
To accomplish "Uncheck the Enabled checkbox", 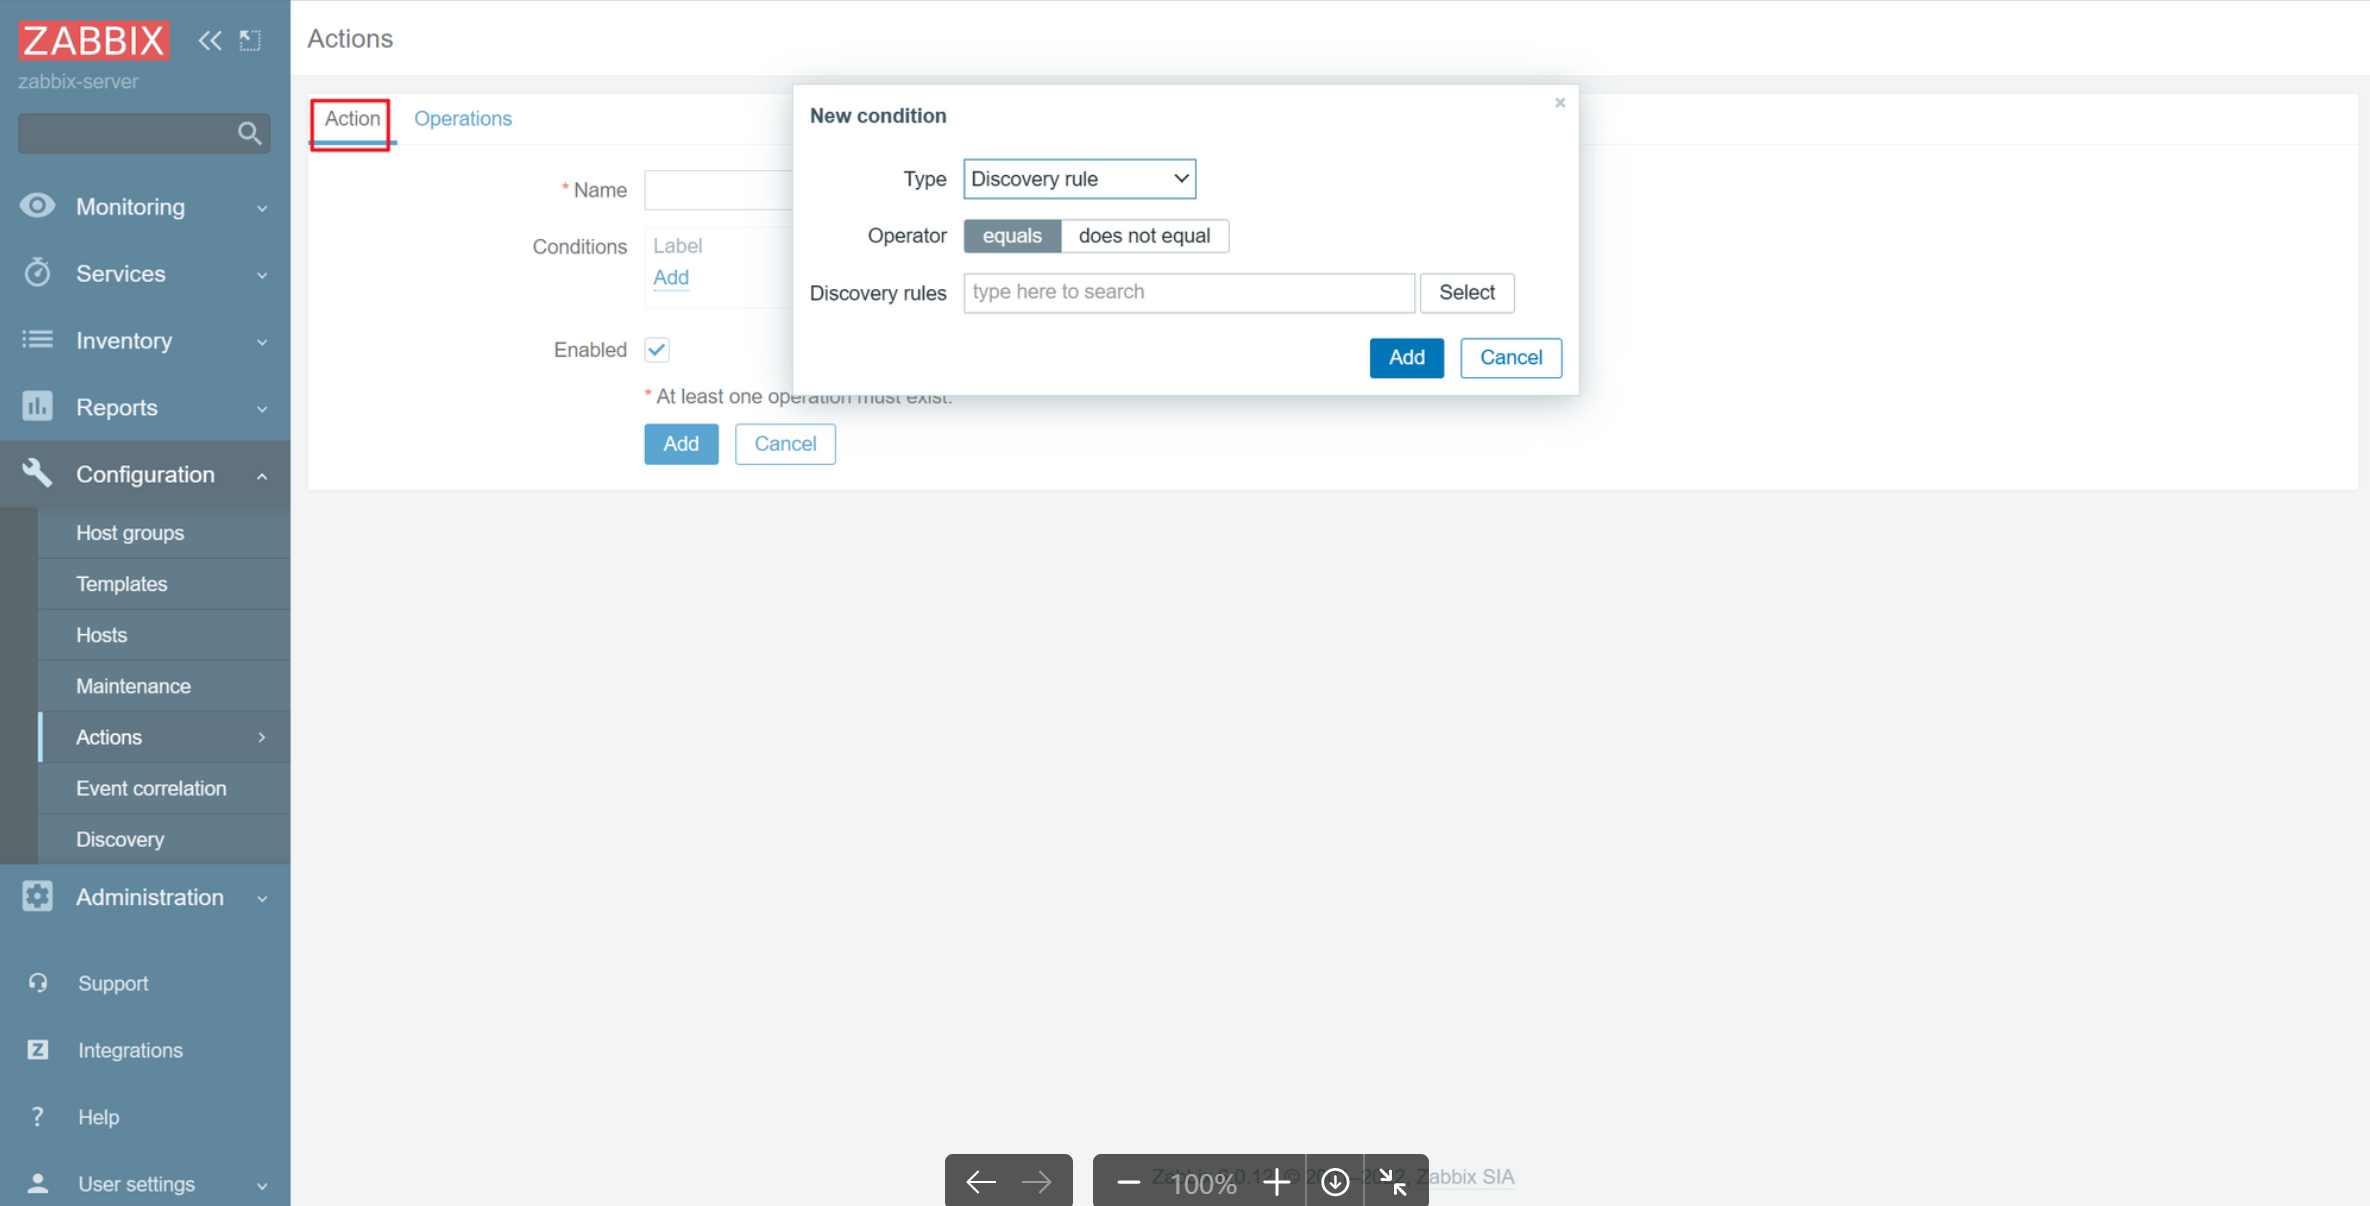I will coord(657,350).
